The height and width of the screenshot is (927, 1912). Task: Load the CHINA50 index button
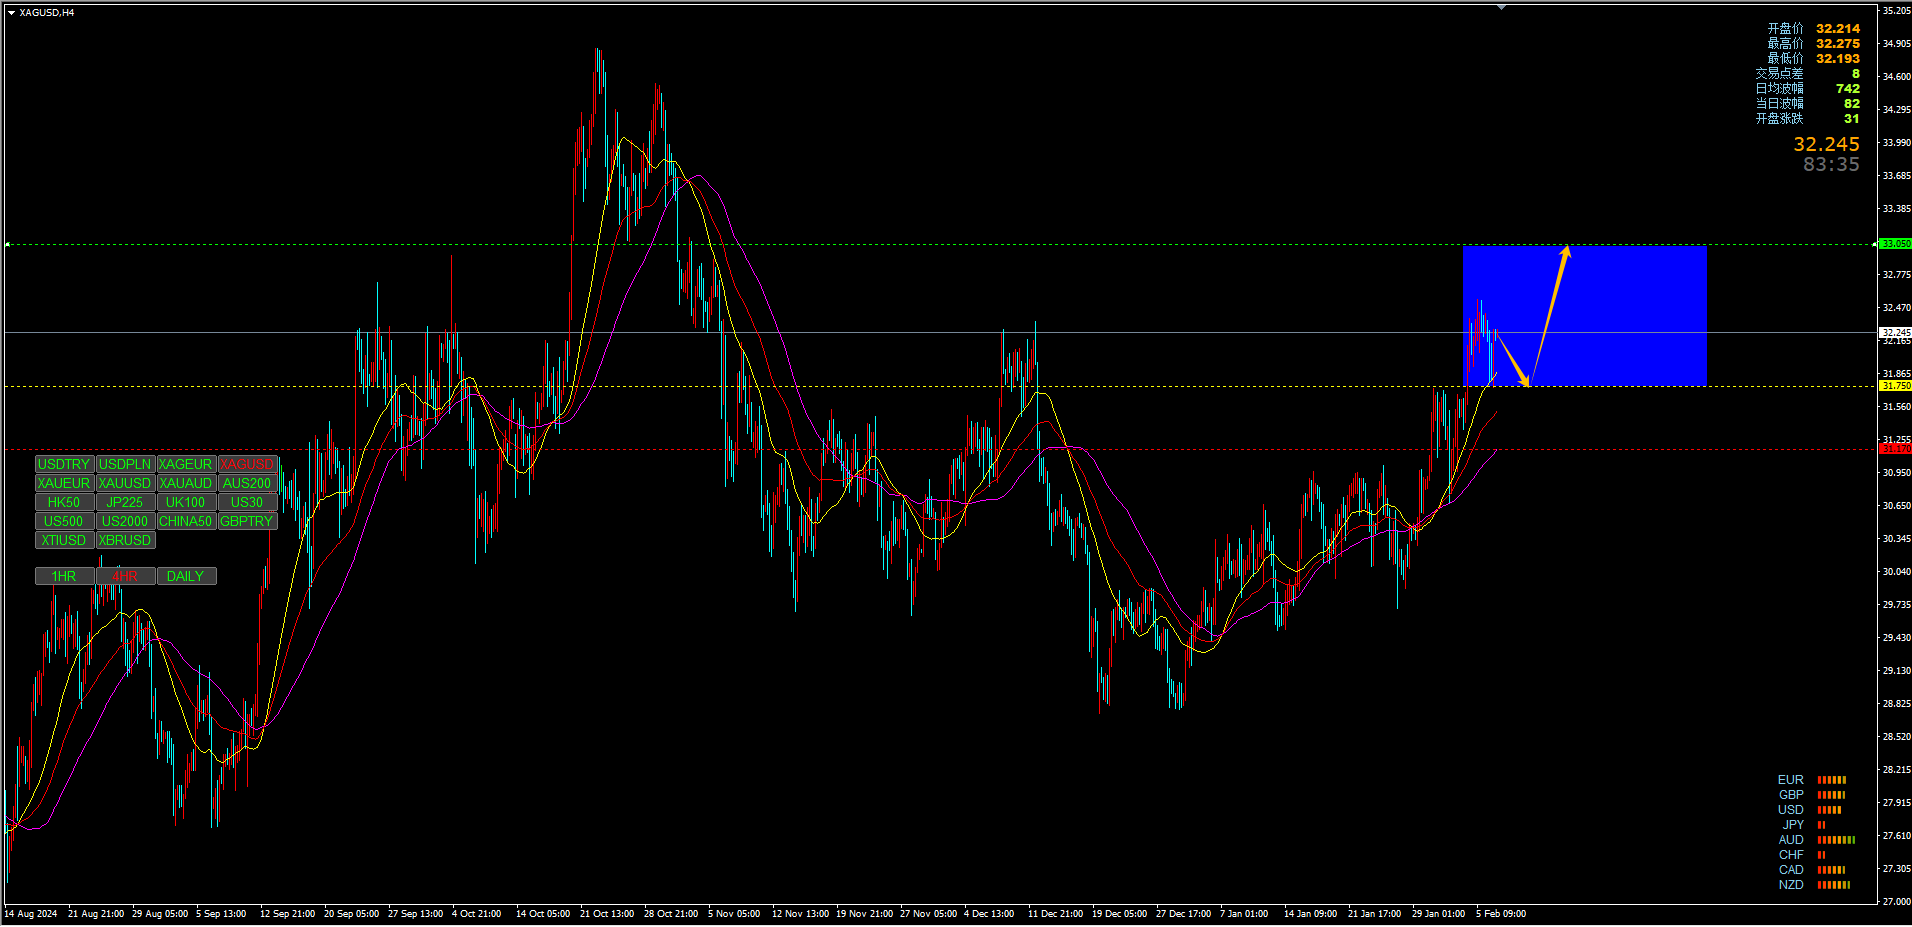(x=186, y=522)
